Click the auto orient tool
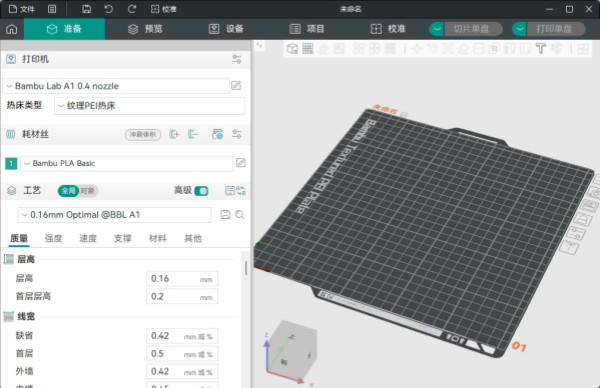The width and height of the screenshot is (600, 388). (324, 49)
